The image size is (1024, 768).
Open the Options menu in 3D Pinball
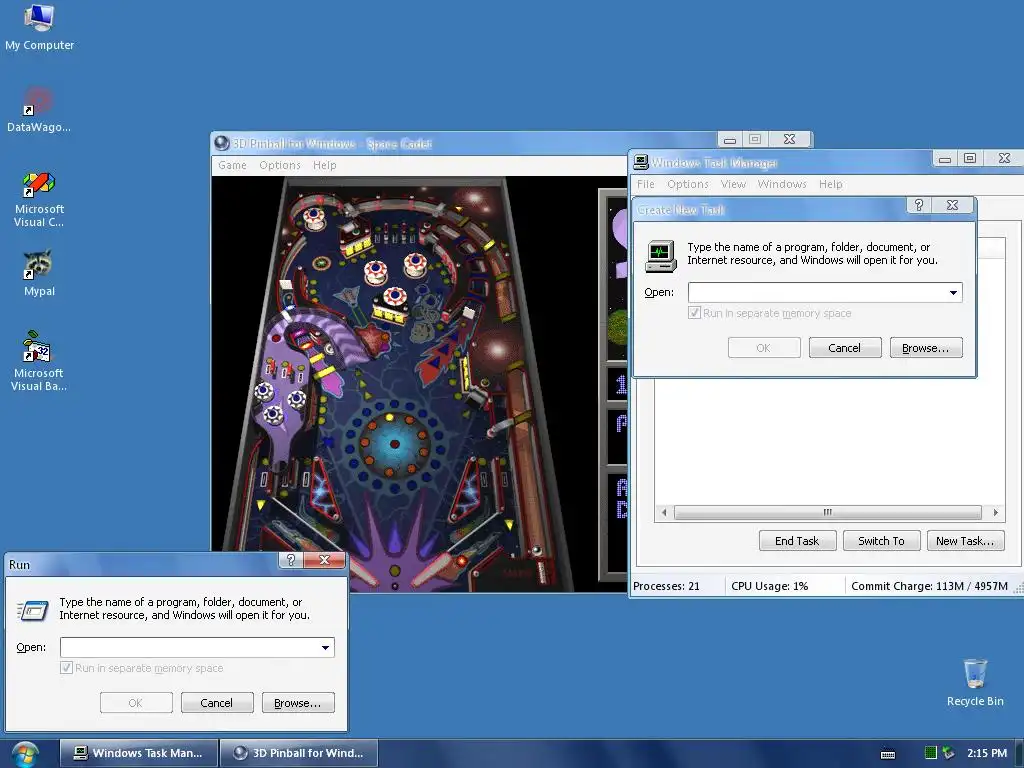click(280, 165)
